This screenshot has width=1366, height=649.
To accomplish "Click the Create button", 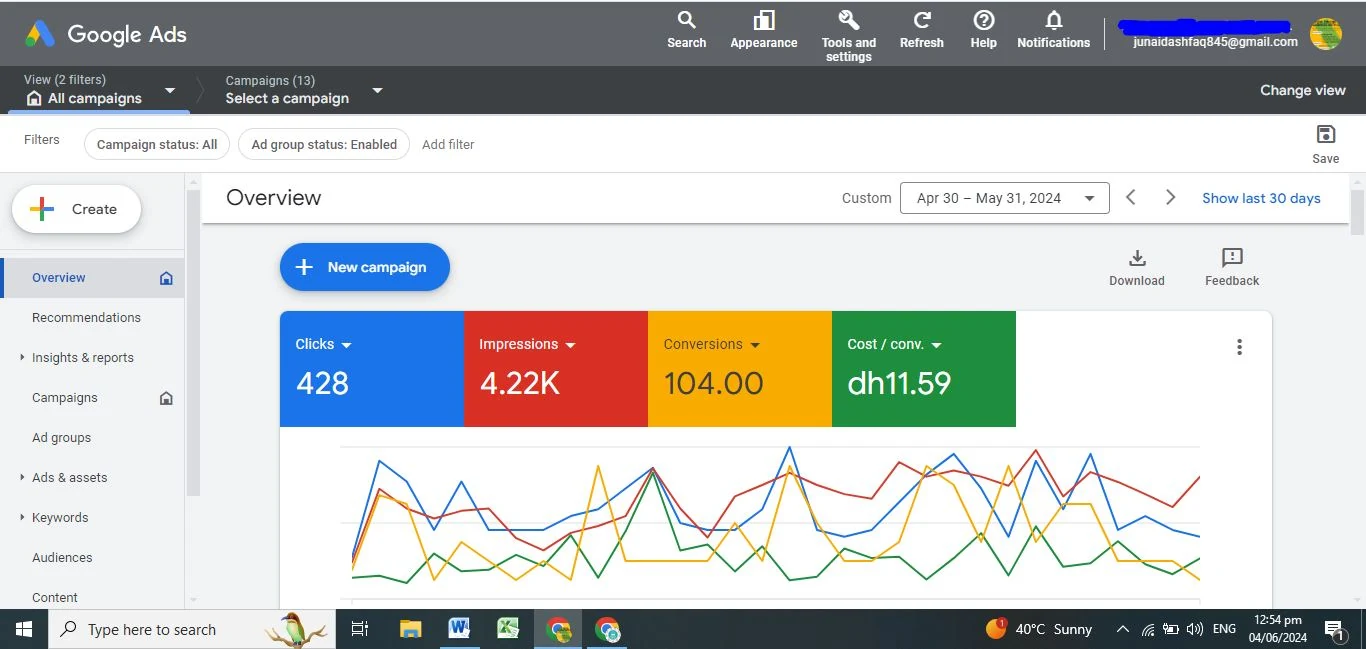I will 76,209.
